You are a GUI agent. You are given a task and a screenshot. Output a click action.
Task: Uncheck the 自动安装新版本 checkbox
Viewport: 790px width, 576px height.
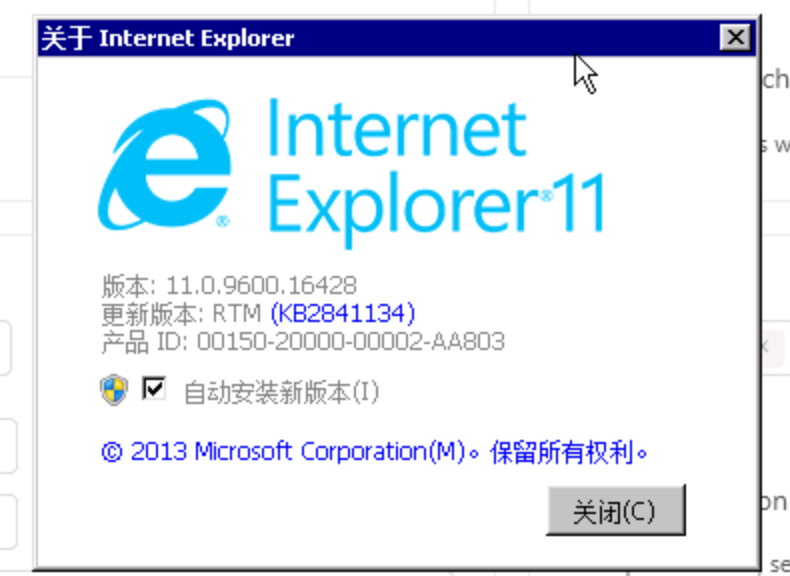point(154,389)
